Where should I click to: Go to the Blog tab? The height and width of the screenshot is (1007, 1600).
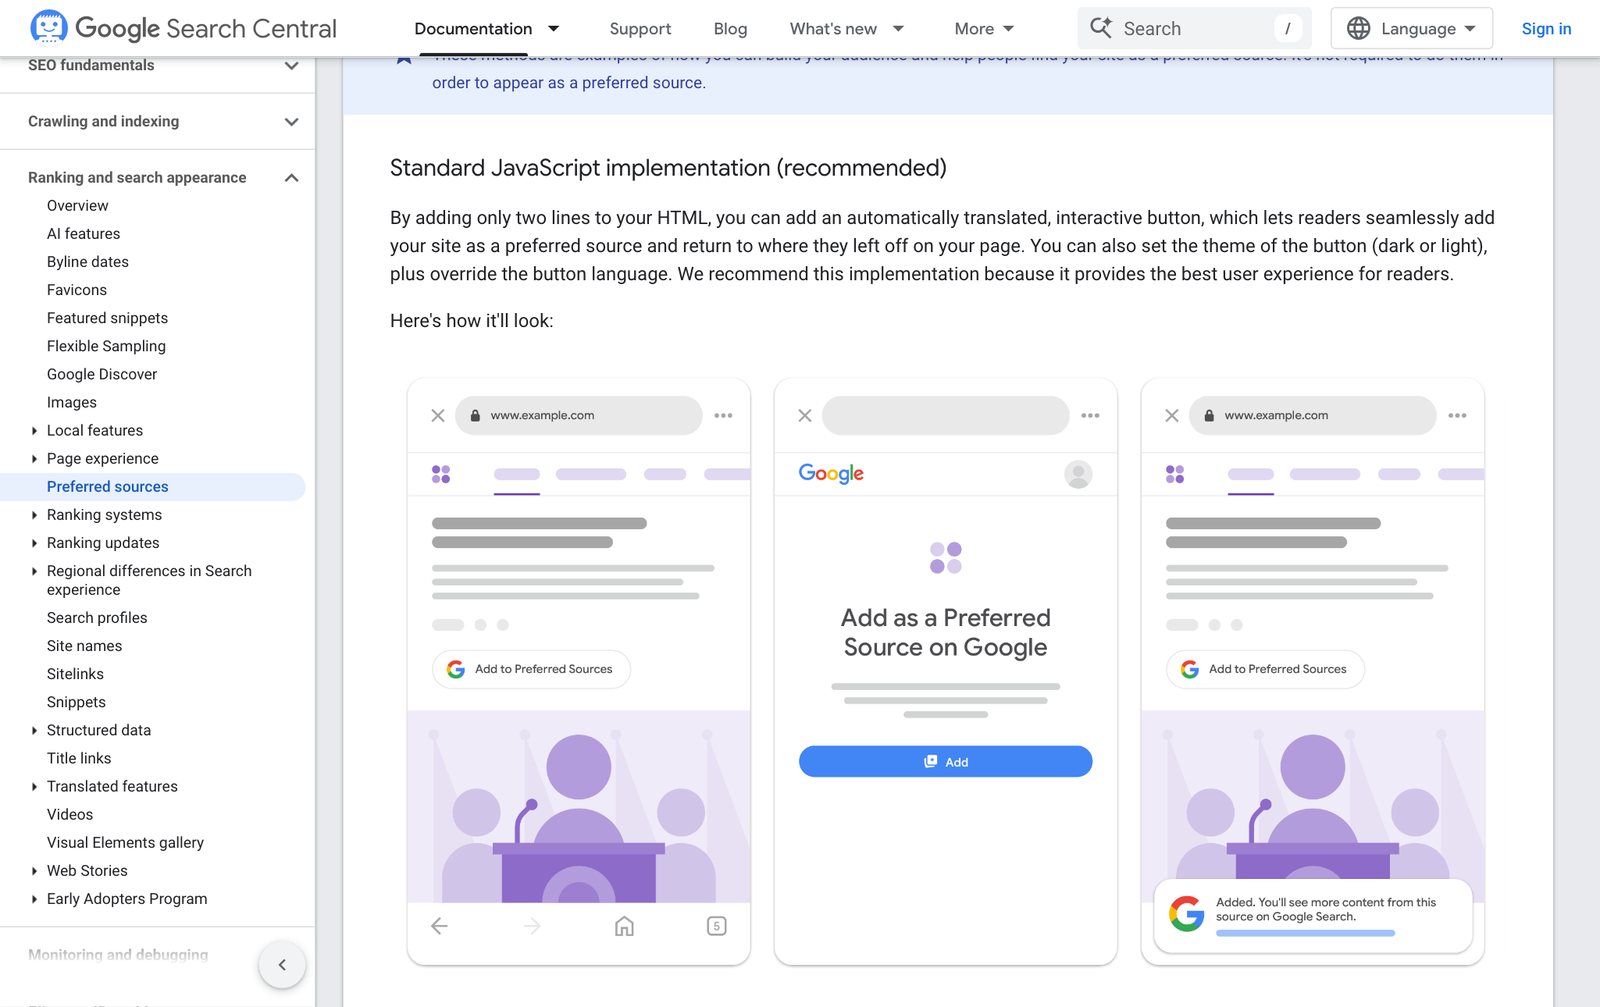[730, 29]
